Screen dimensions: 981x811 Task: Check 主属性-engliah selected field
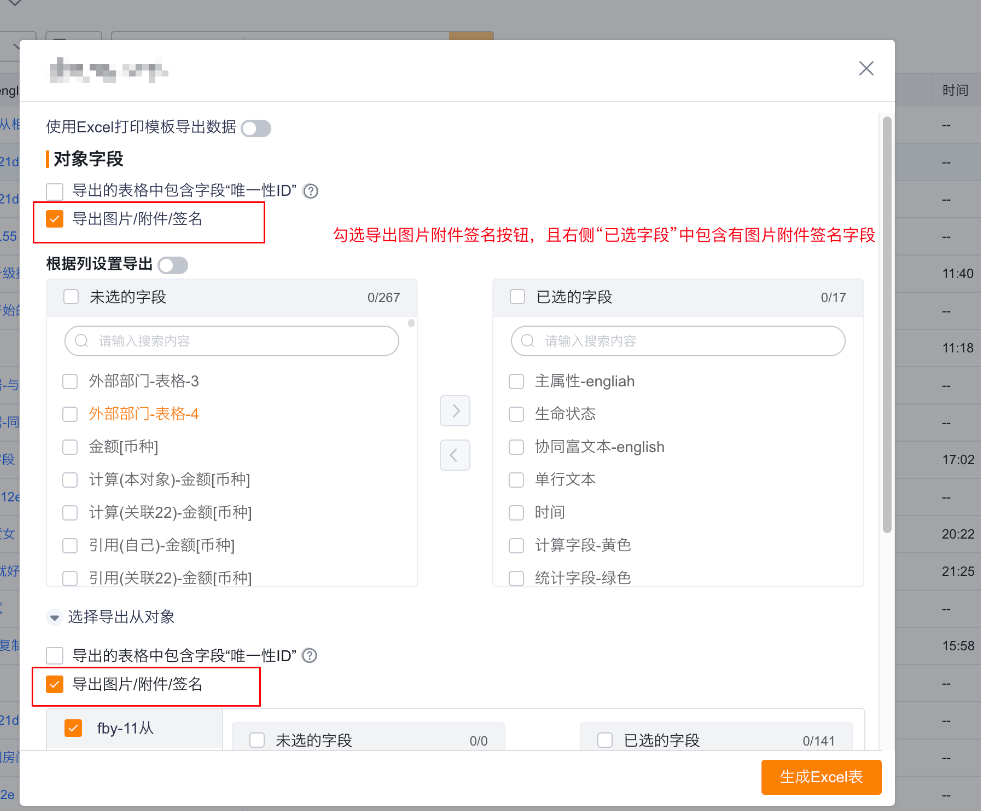tap(516, 382)
